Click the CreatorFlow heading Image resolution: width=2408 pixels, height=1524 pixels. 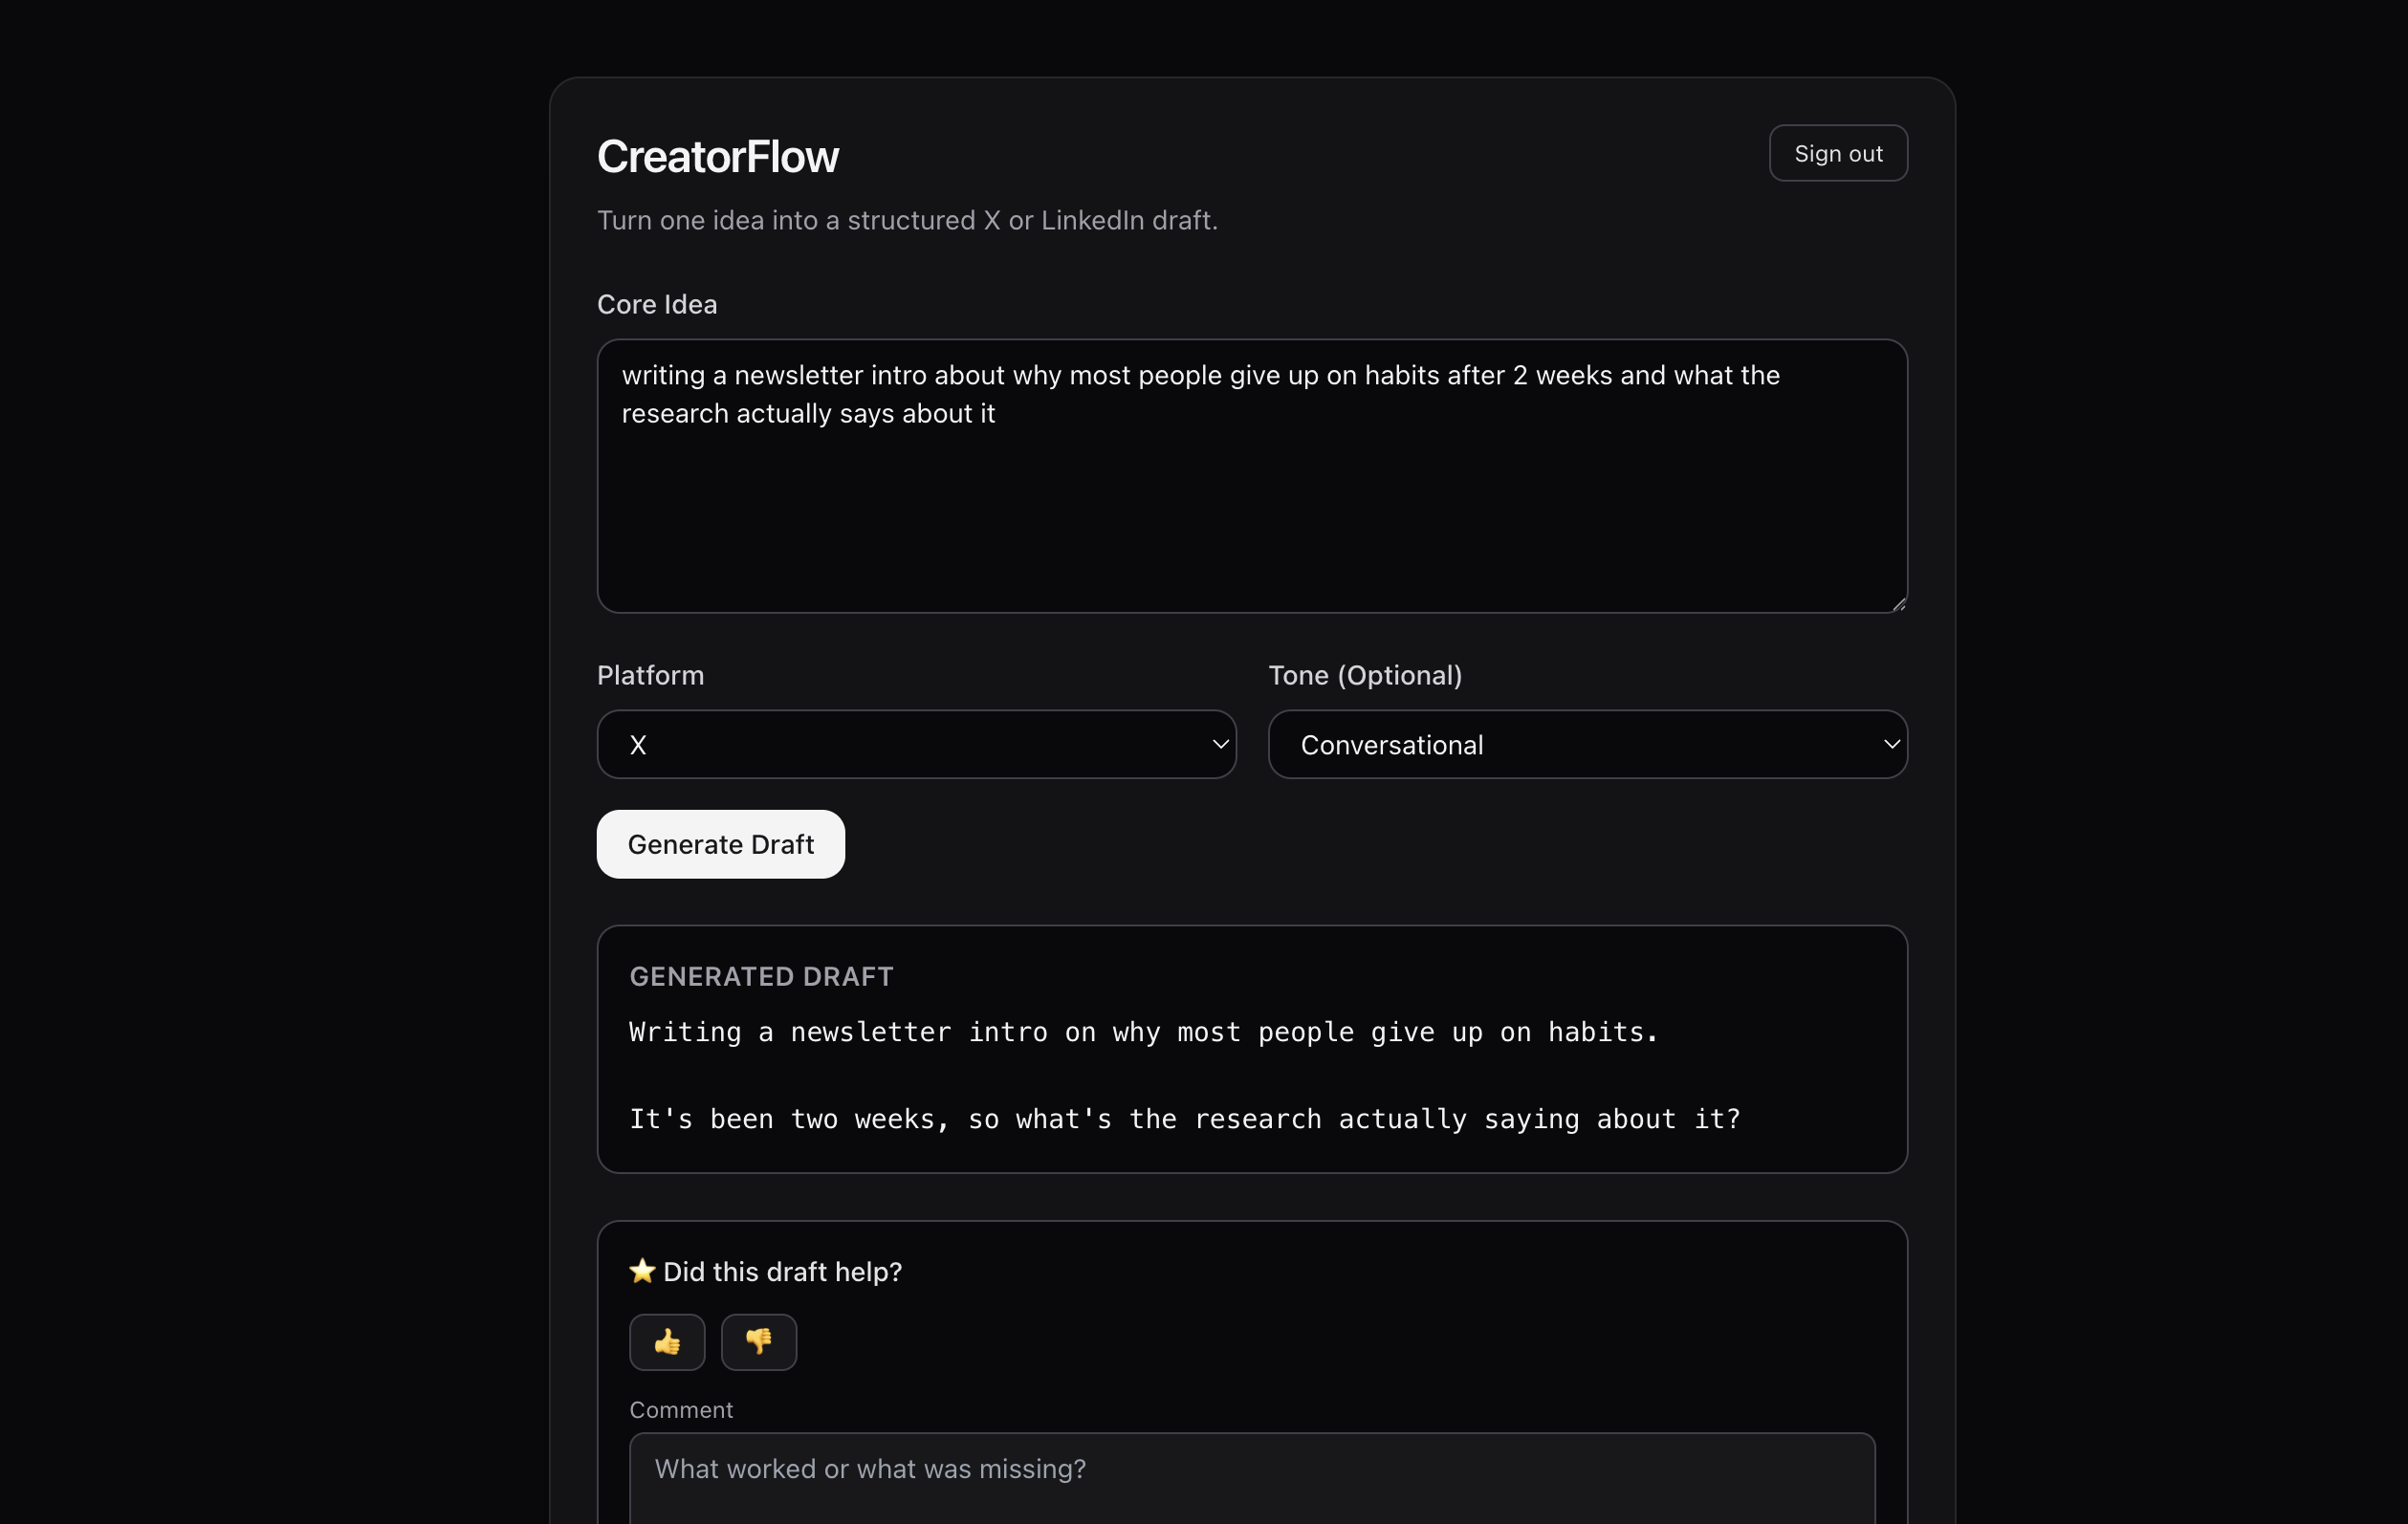click(x=717, y=156)
